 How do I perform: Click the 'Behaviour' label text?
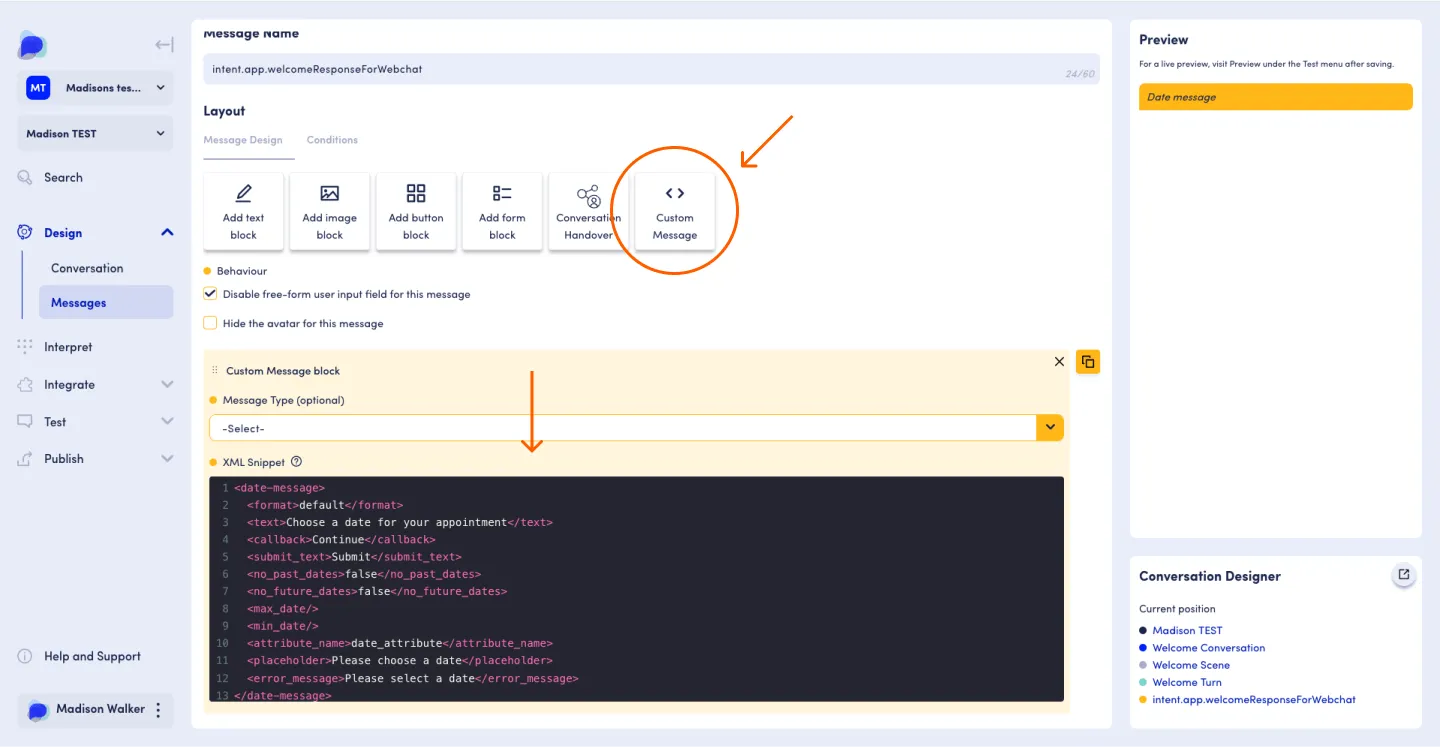point(242,271)
